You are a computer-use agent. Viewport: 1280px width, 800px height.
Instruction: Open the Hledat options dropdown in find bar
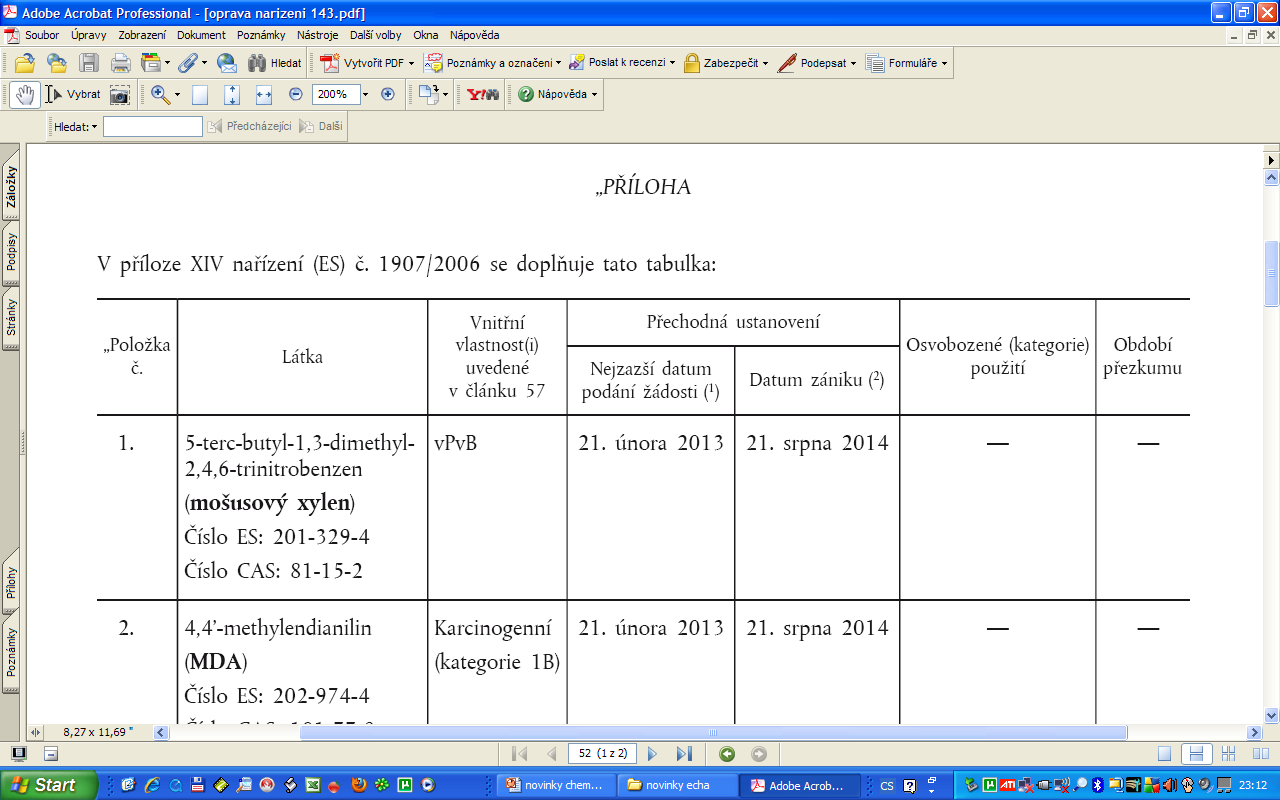tap(76, 127)
